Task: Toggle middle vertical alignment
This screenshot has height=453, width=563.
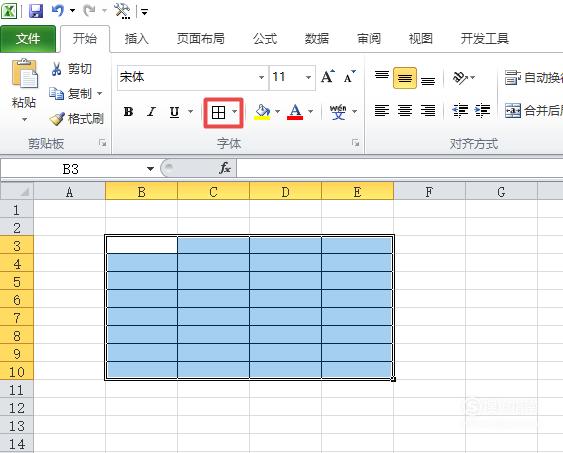Action: point(405,78)
